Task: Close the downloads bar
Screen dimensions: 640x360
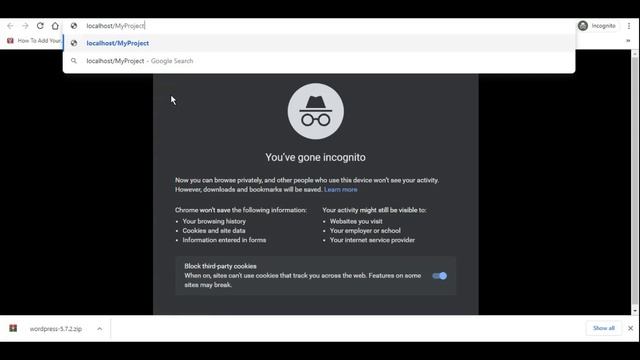Action: 631,328
